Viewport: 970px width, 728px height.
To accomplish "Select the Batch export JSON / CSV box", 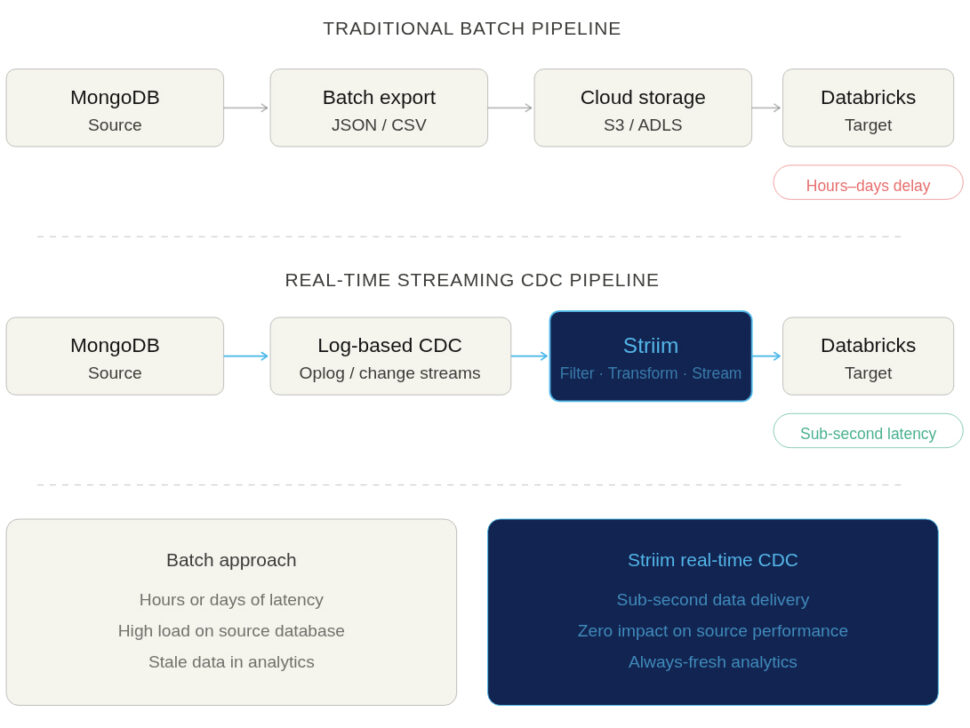I will (x=379, y=108).
